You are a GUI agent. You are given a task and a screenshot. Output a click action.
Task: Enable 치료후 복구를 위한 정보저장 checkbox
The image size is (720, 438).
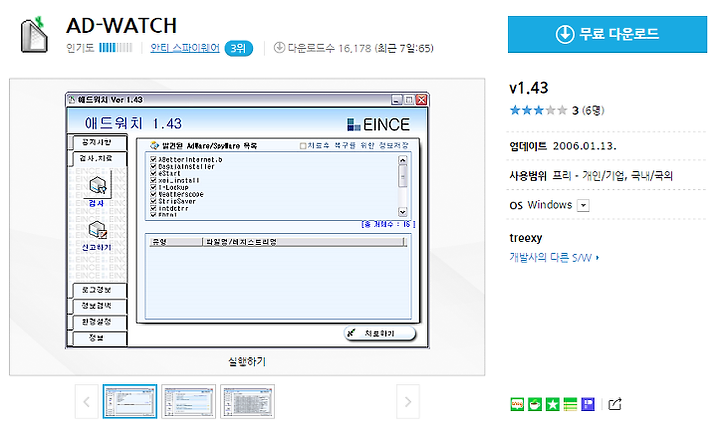(303, 146)
